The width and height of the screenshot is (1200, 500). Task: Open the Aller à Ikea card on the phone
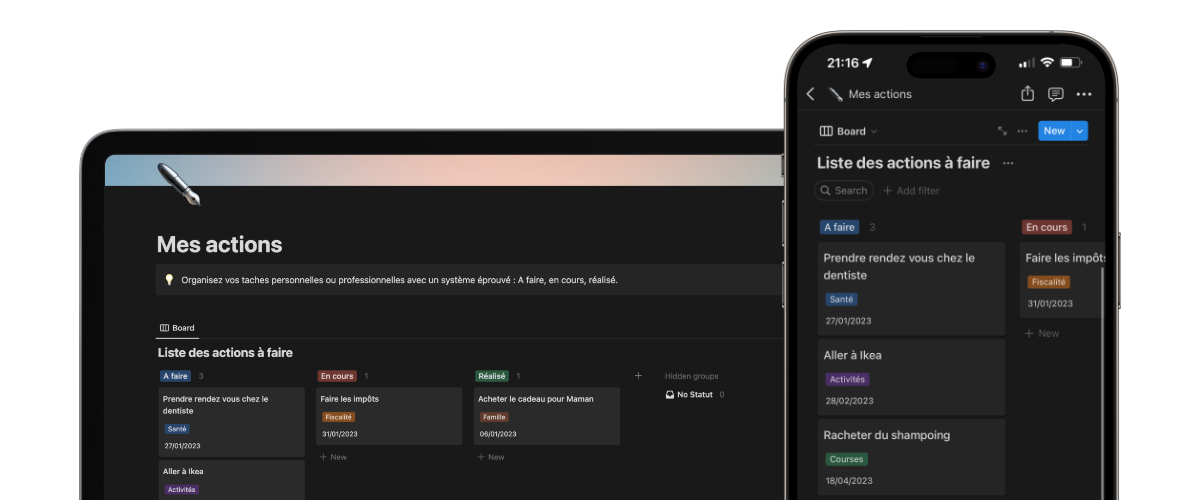click(x=911, y=377)
